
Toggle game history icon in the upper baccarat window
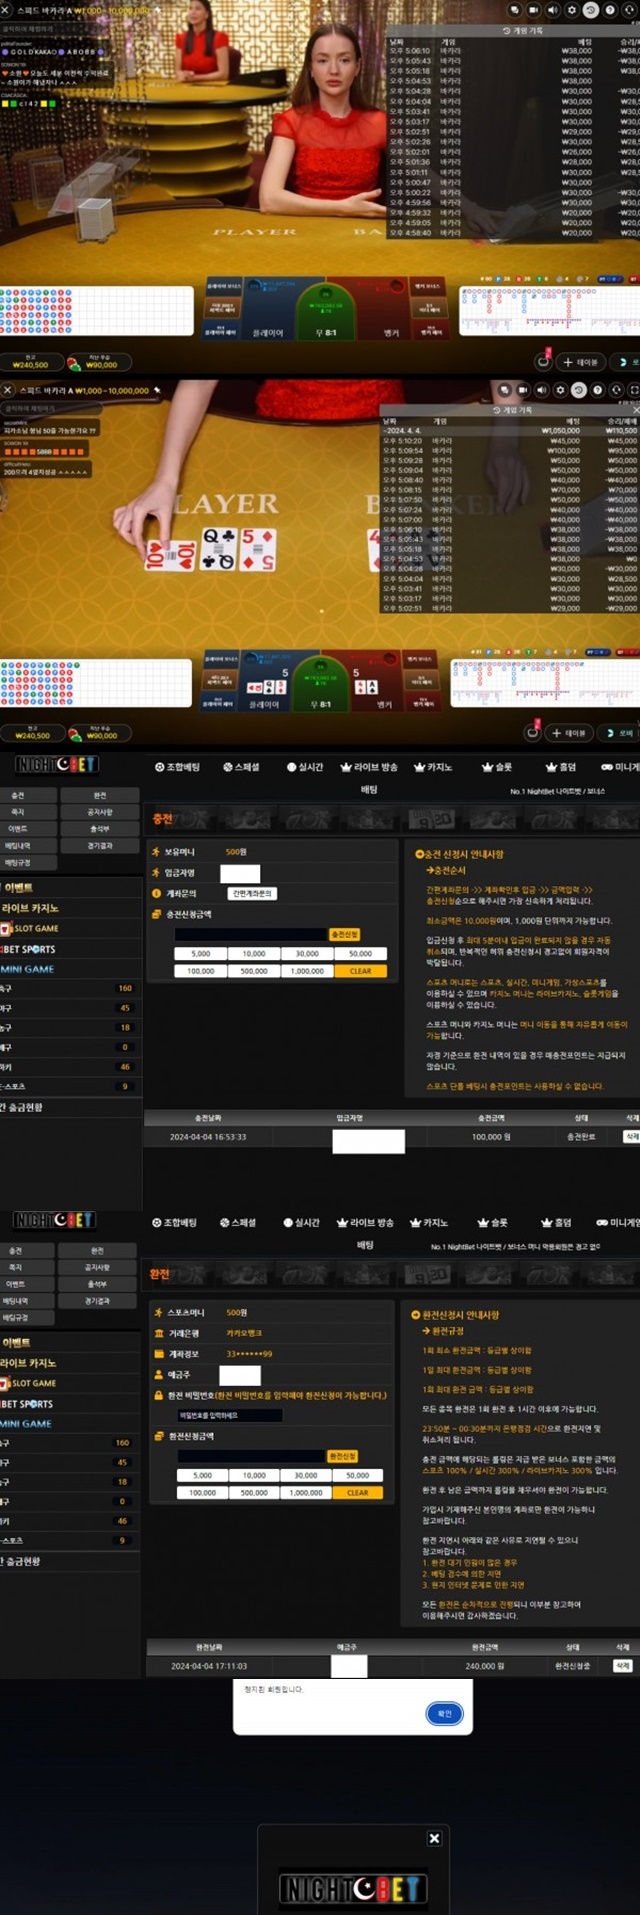point(590,9)
